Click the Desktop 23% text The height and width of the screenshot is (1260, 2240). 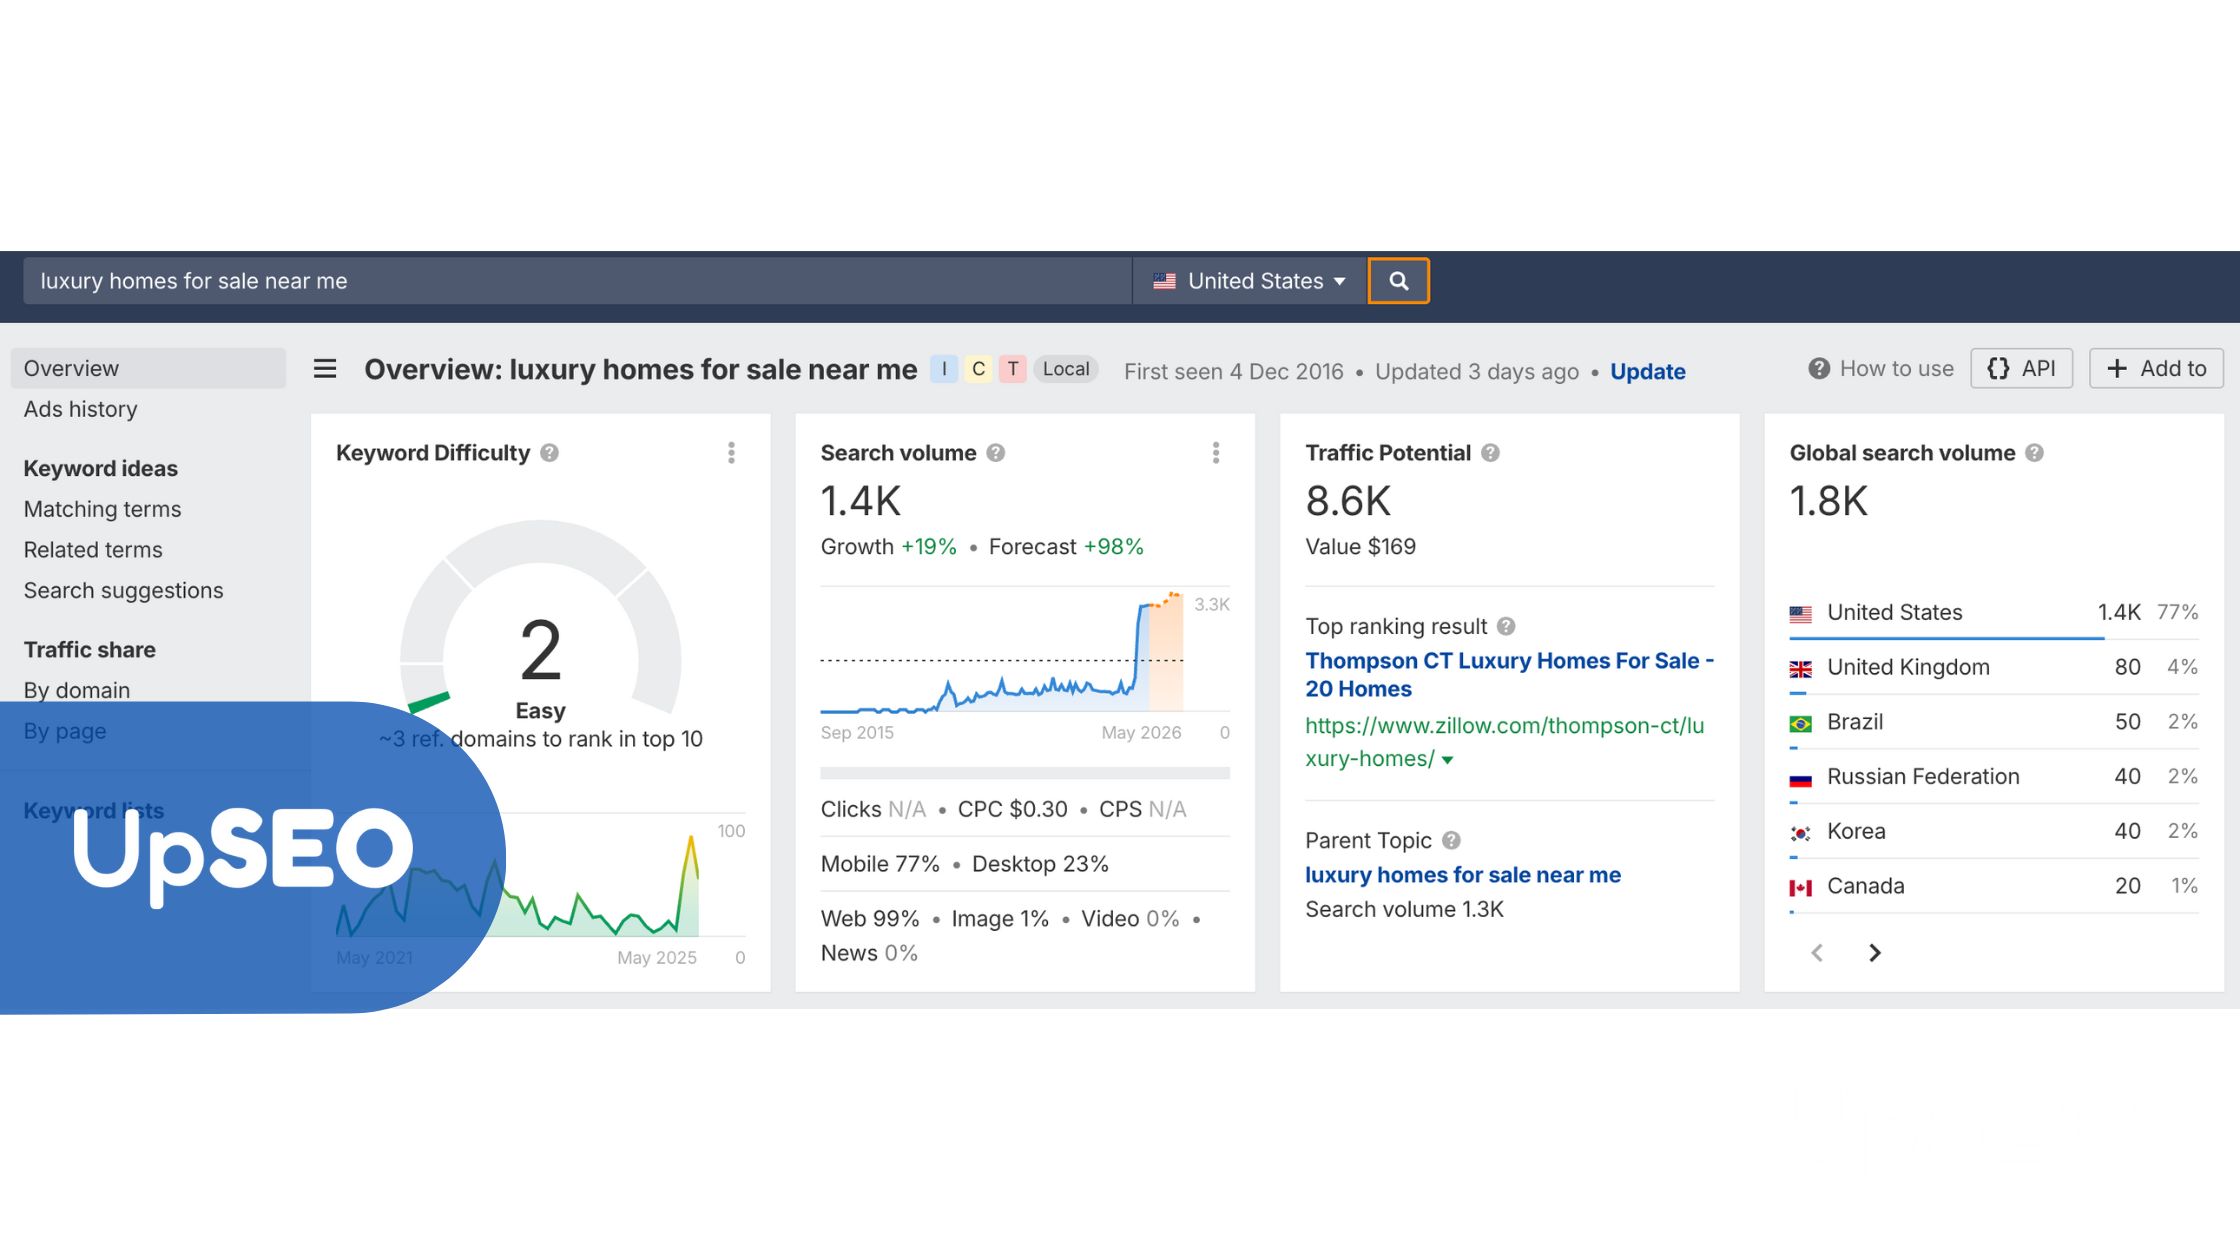[1040, 864]
